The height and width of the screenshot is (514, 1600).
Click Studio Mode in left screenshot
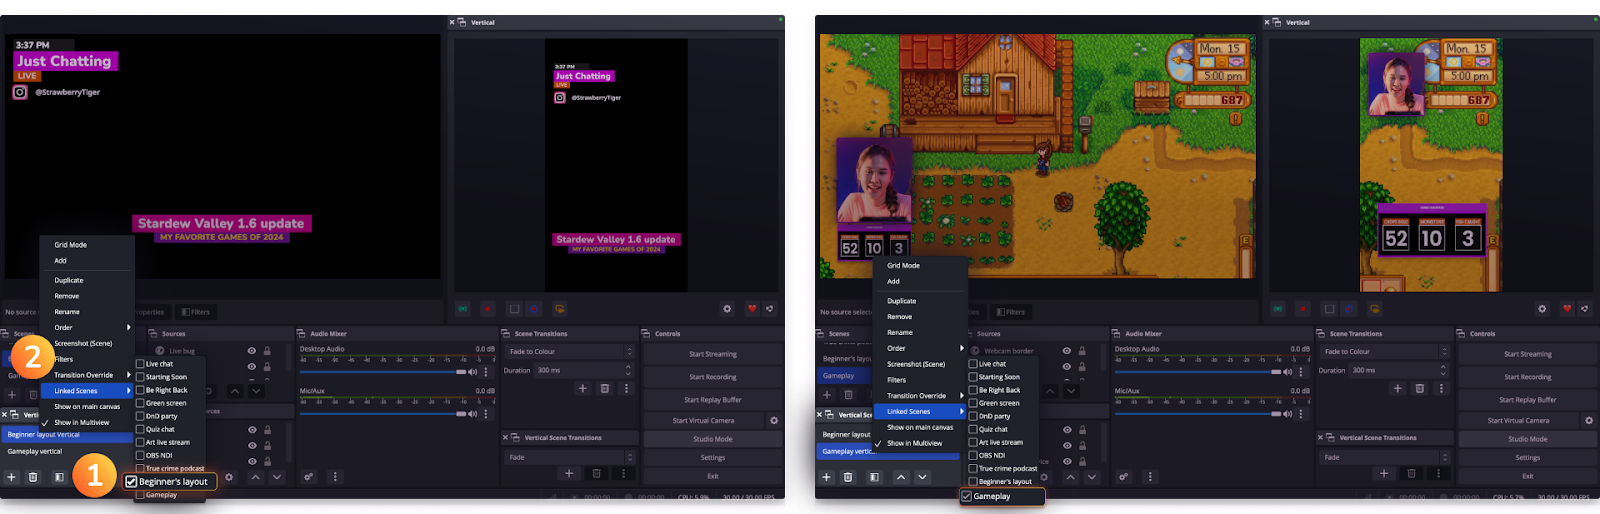tap(712, 439)
